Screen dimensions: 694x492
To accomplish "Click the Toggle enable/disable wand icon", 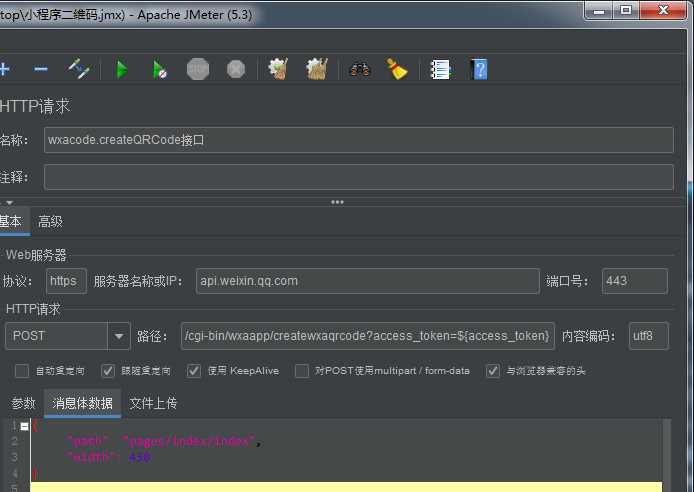I will point(79,69).
